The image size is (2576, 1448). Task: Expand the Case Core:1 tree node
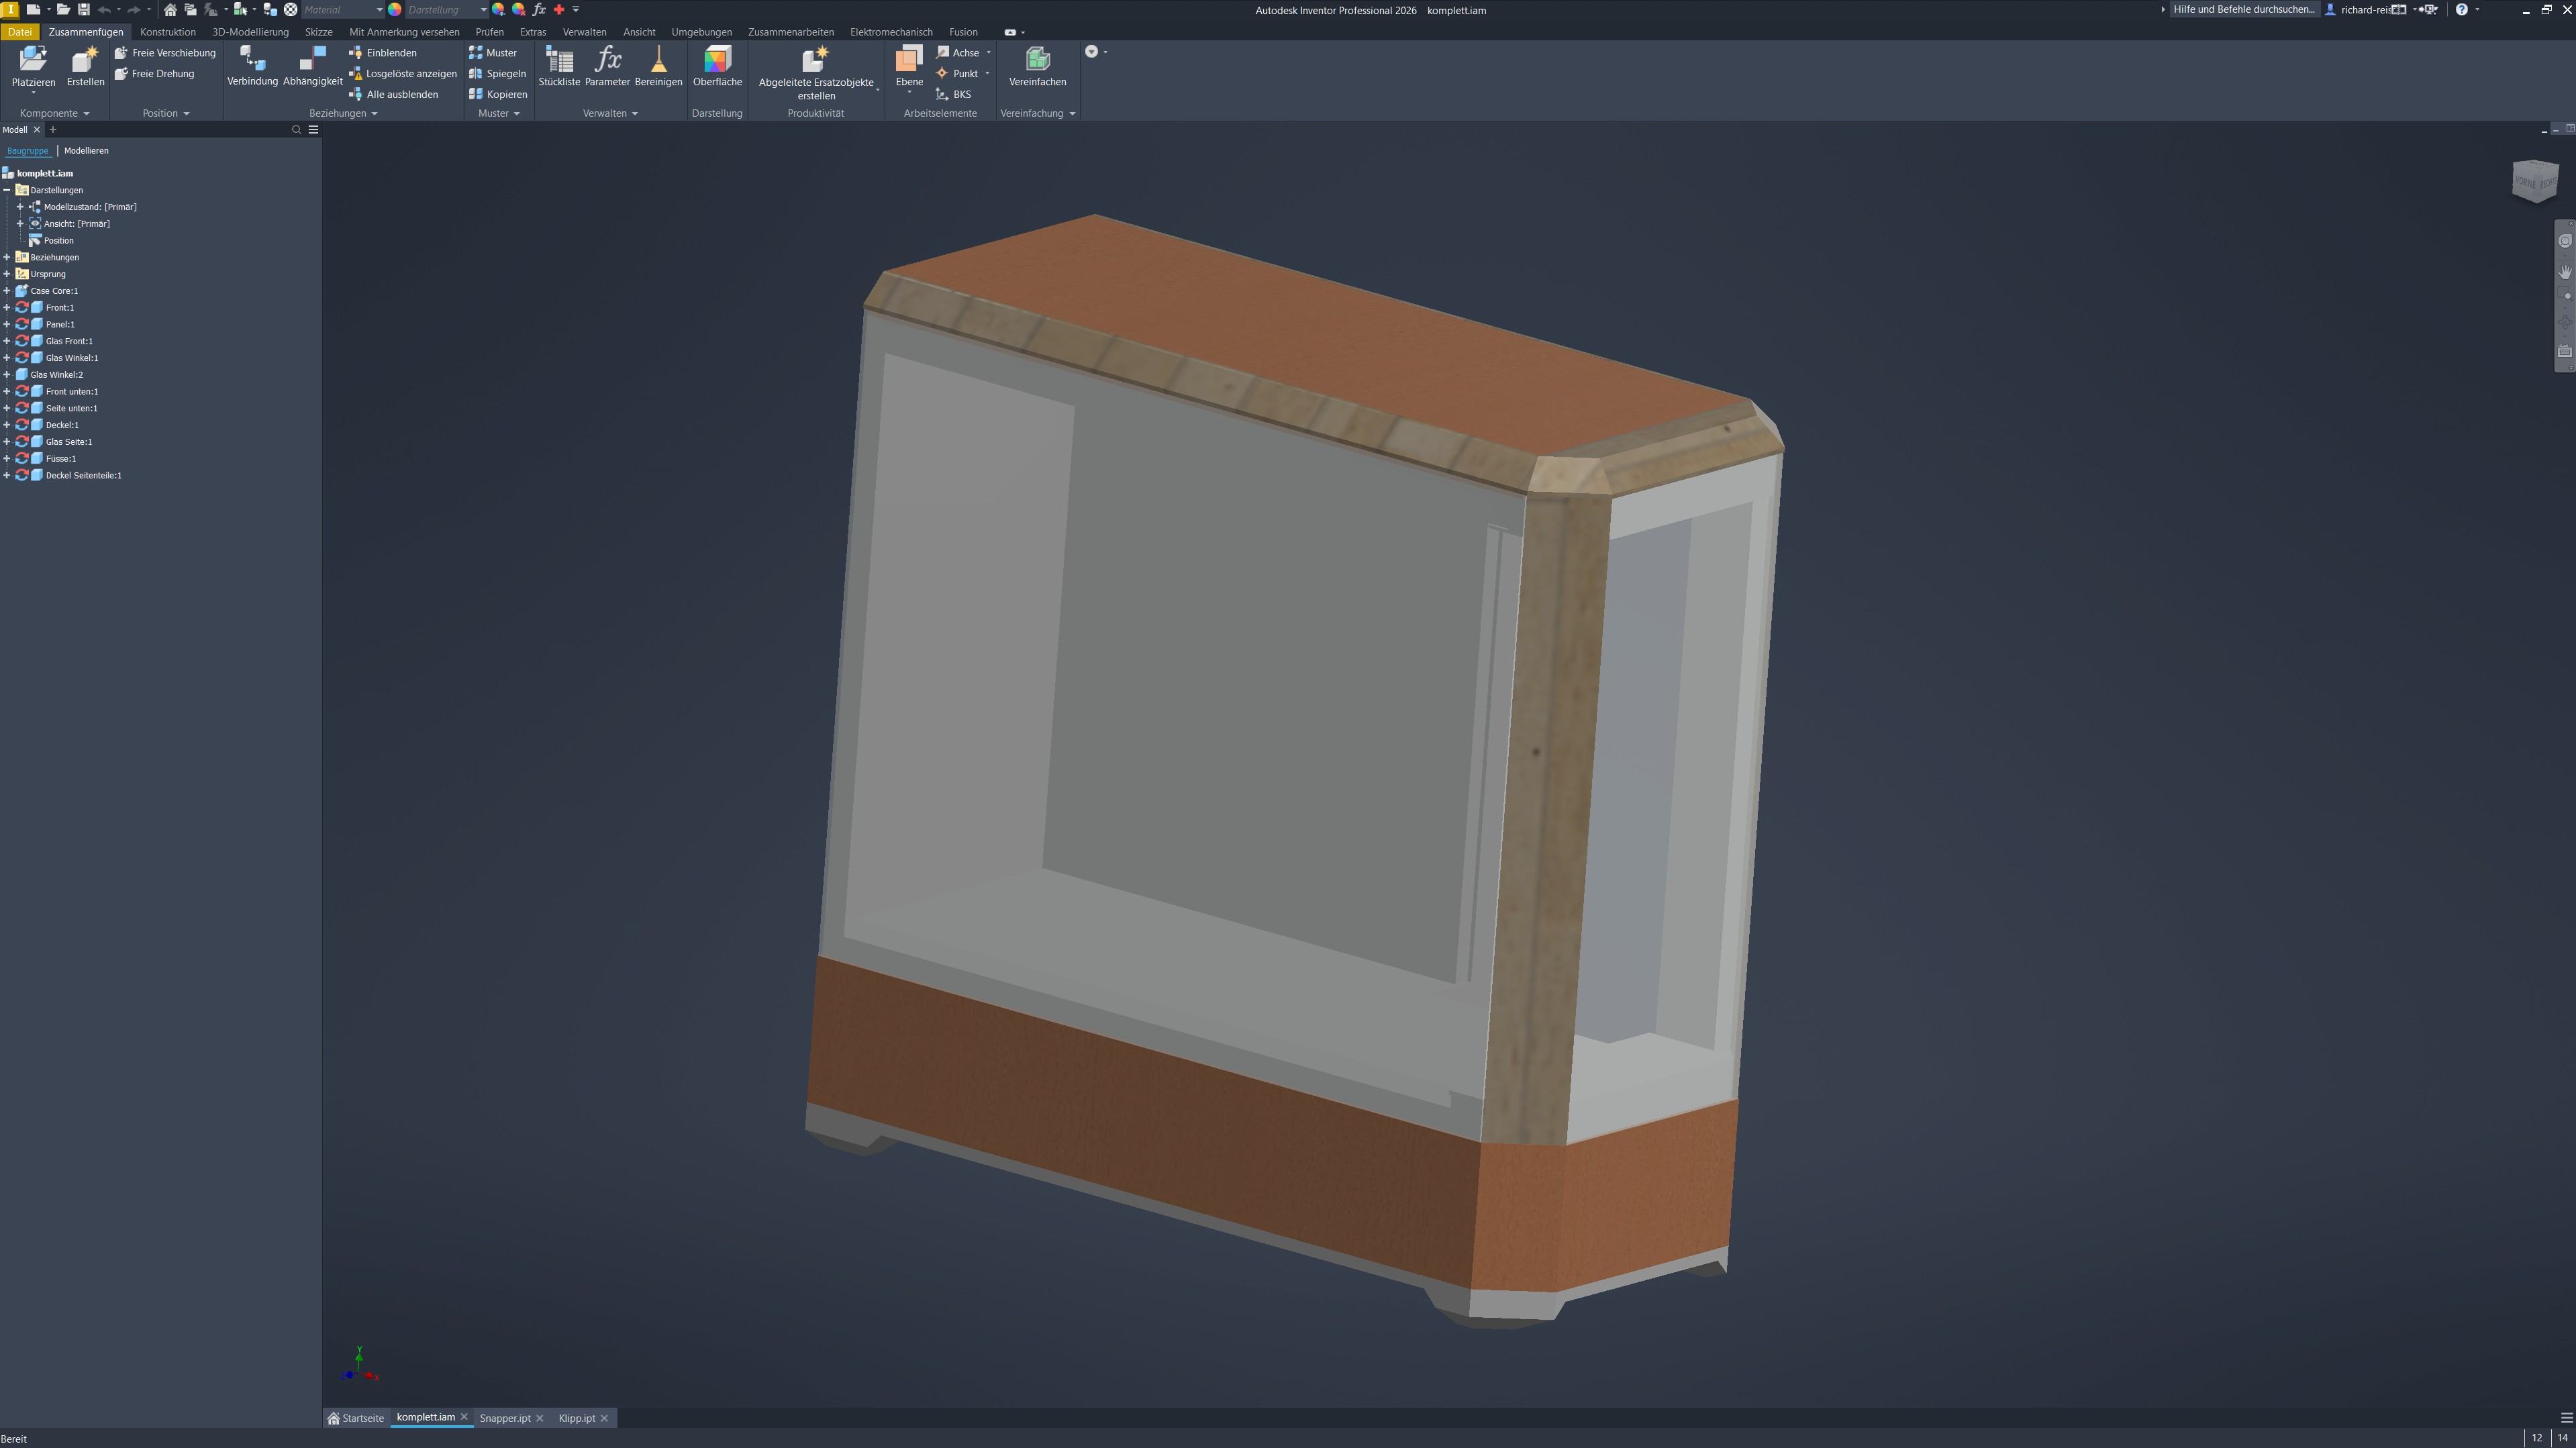pos(7,291)
